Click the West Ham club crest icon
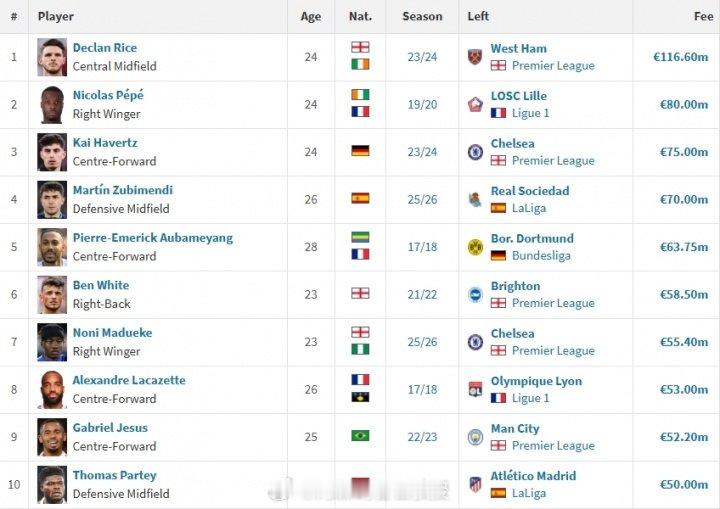The width and height of the screenshot is (720, 509). [x=475, y=57]
